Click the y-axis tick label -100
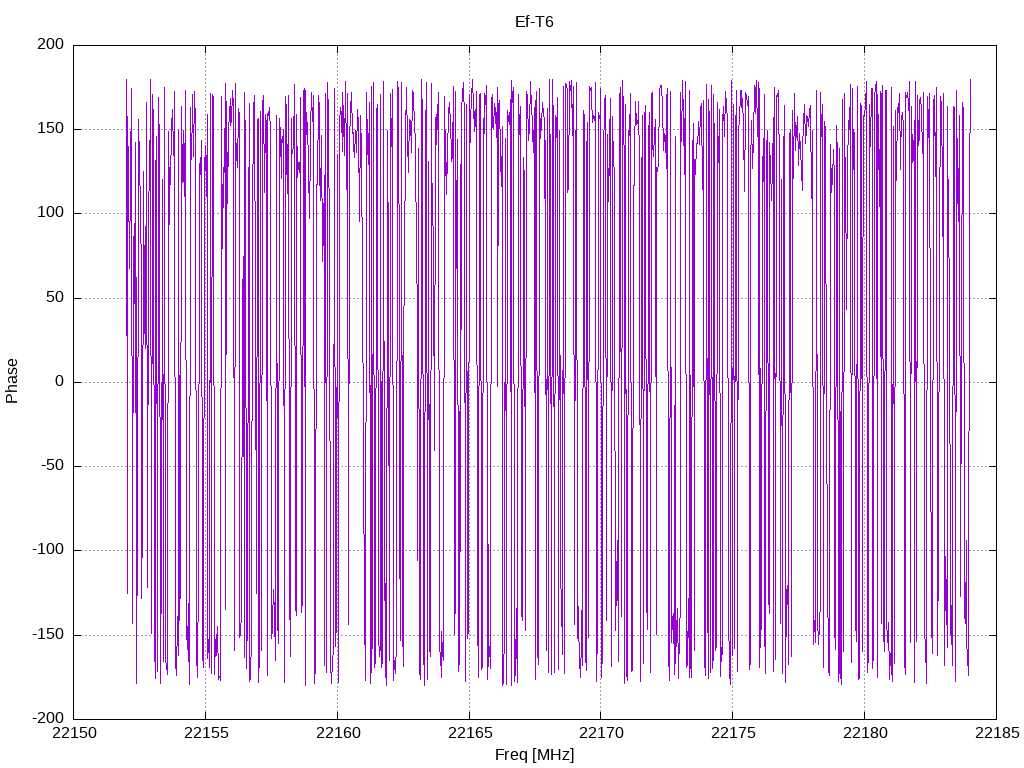 click(x=48, y=550)
